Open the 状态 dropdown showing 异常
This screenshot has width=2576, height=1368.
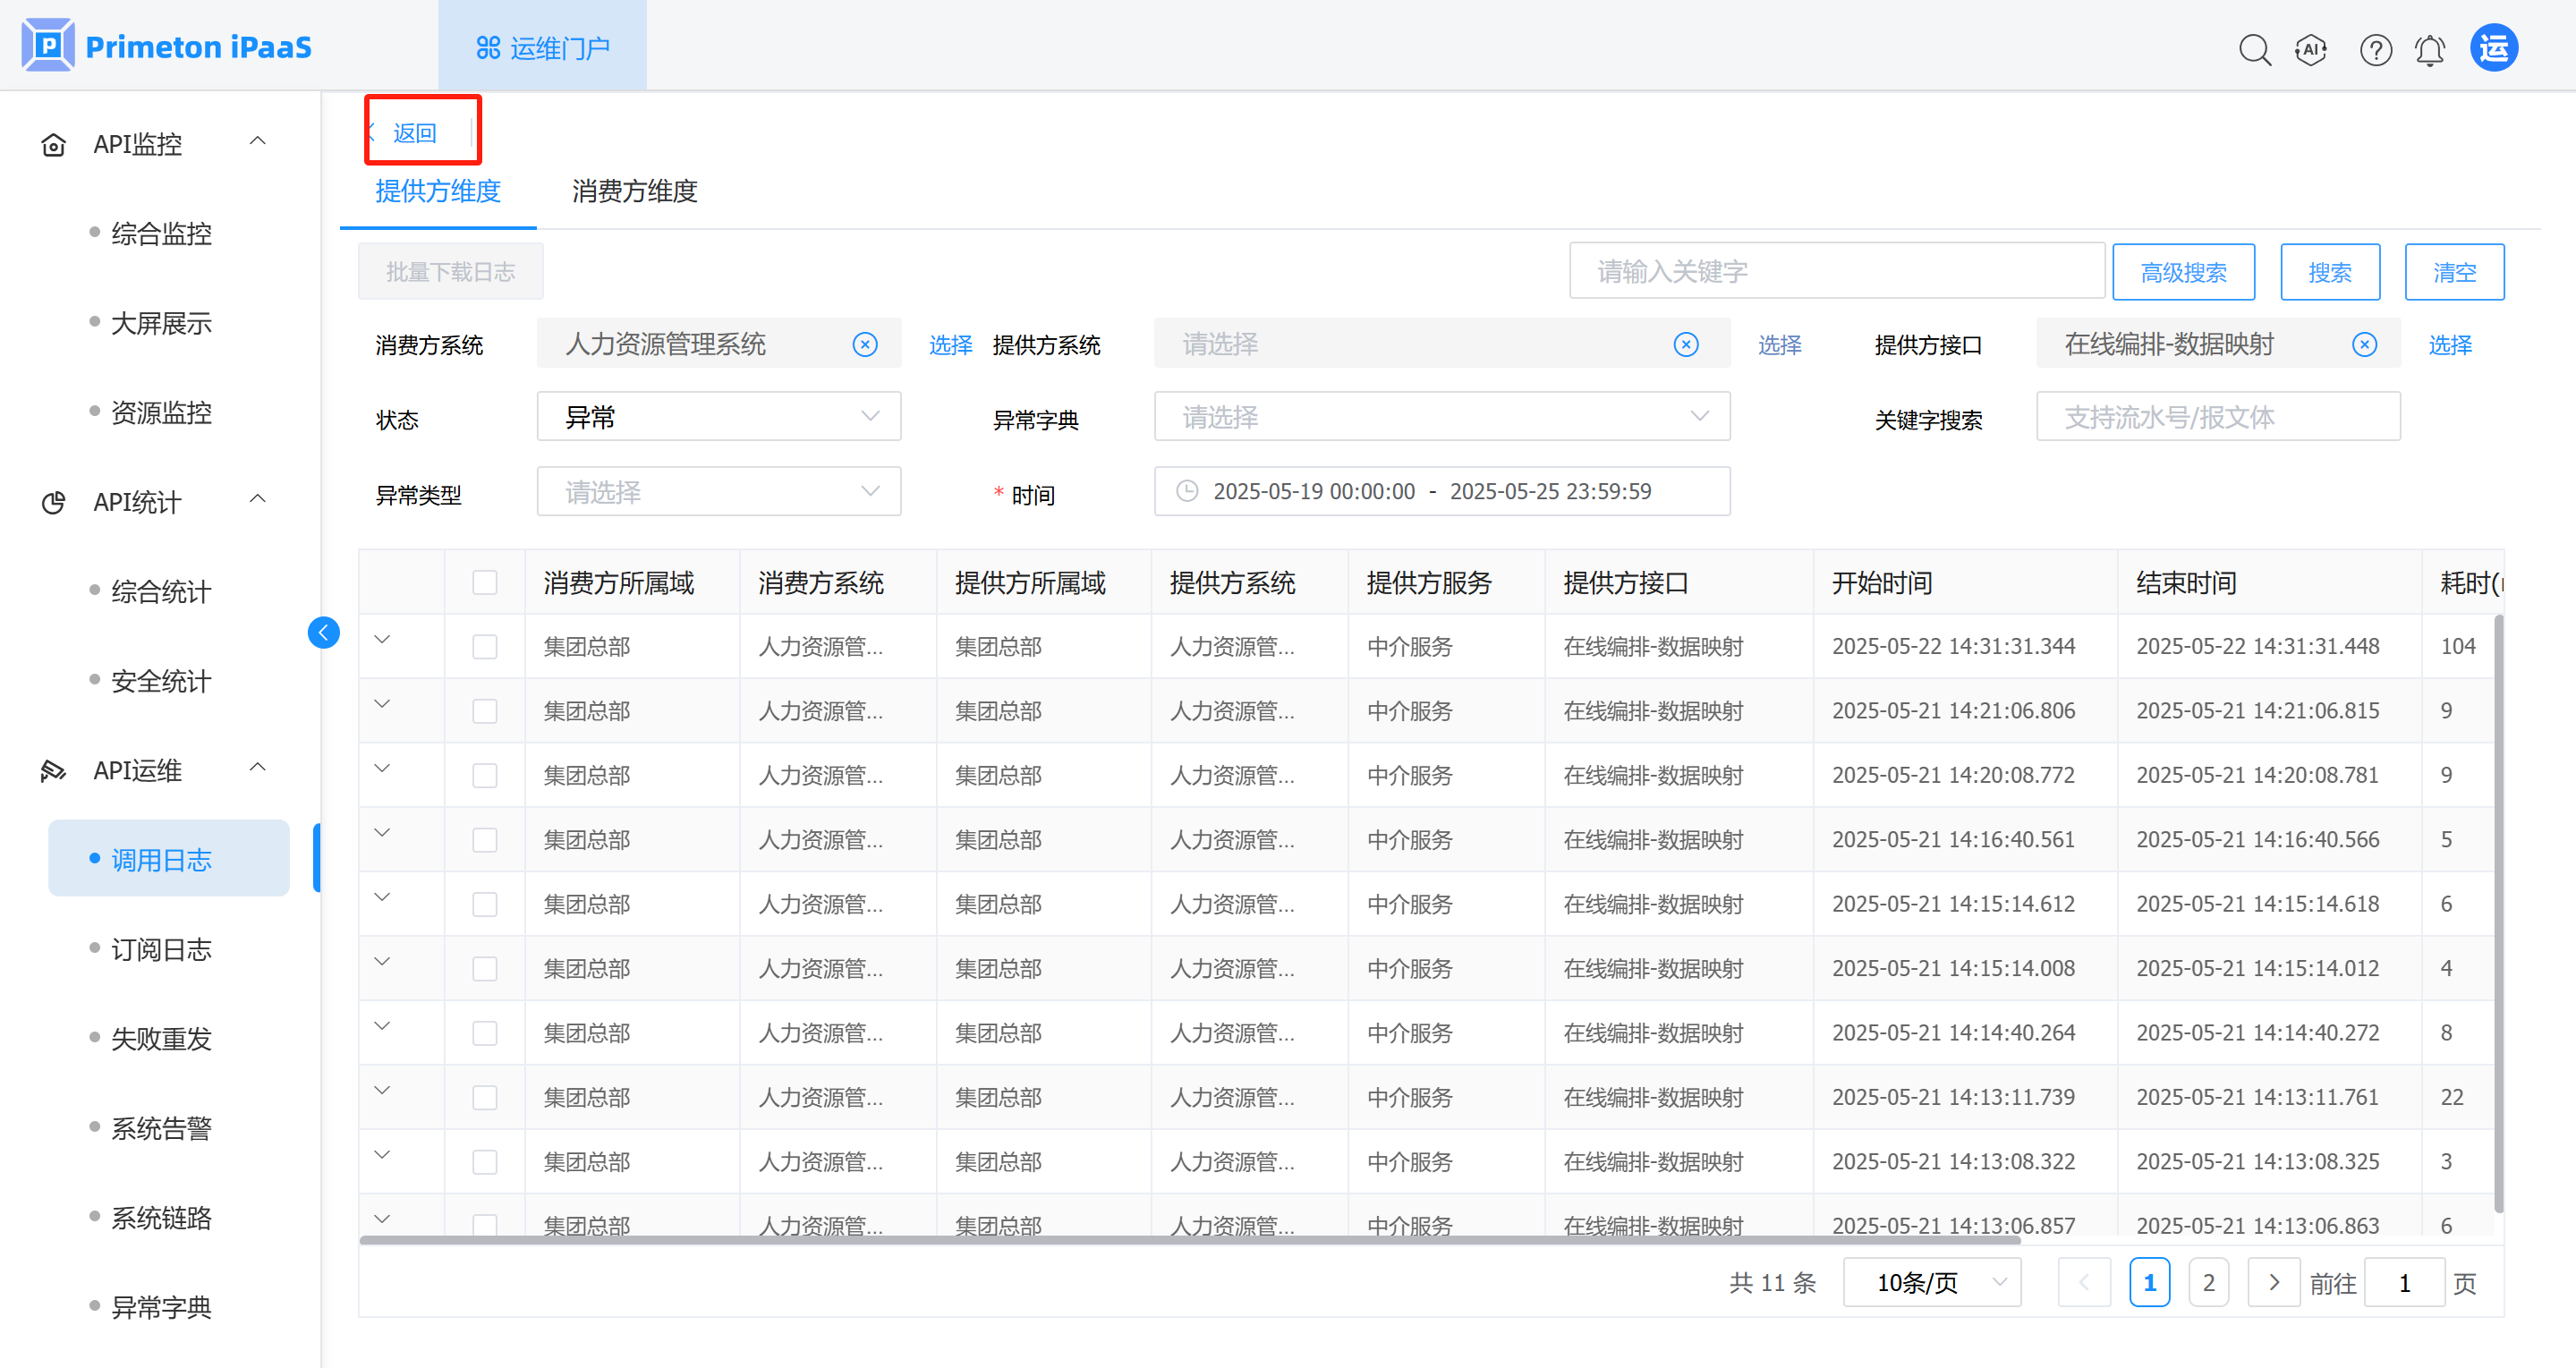(x=718, y=416)
